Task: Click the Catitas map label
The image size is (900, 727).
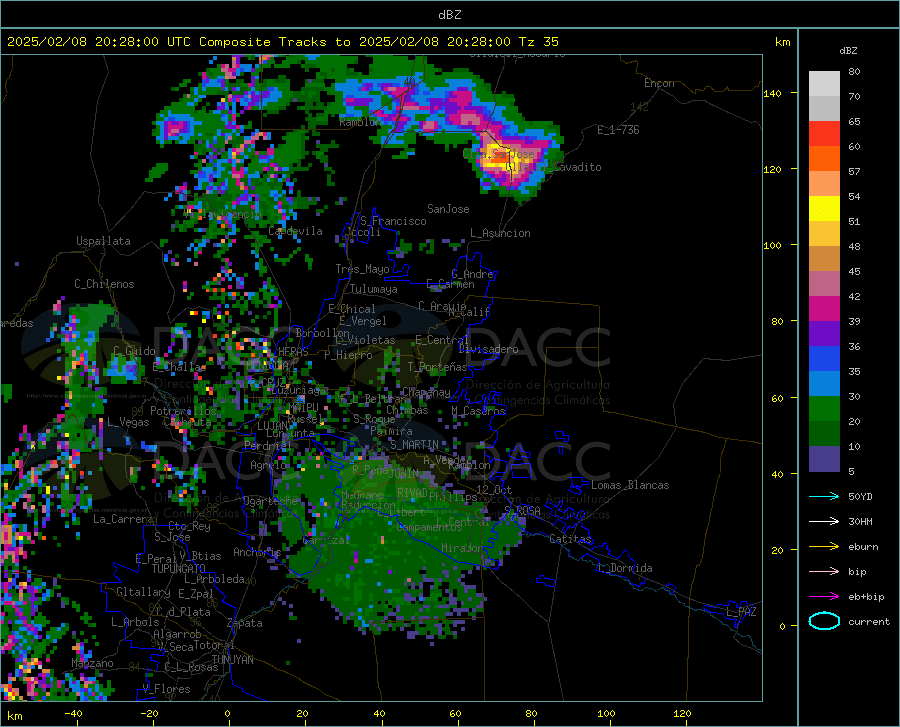Action: click(571, 539)
